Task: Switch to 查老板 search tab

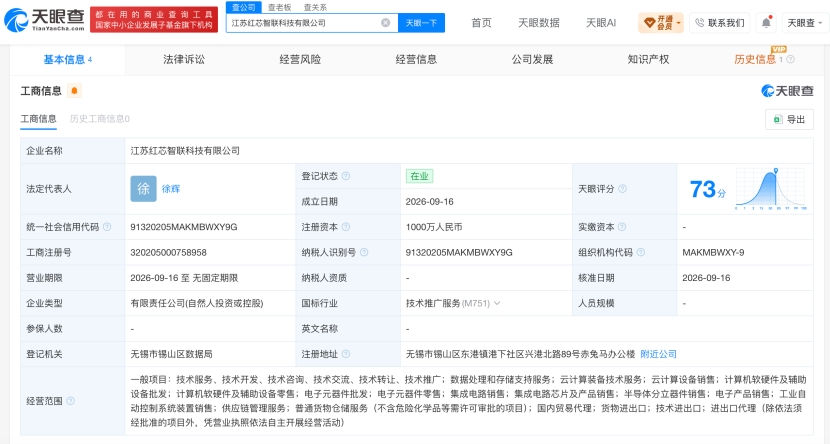Action: pos(279,7)
